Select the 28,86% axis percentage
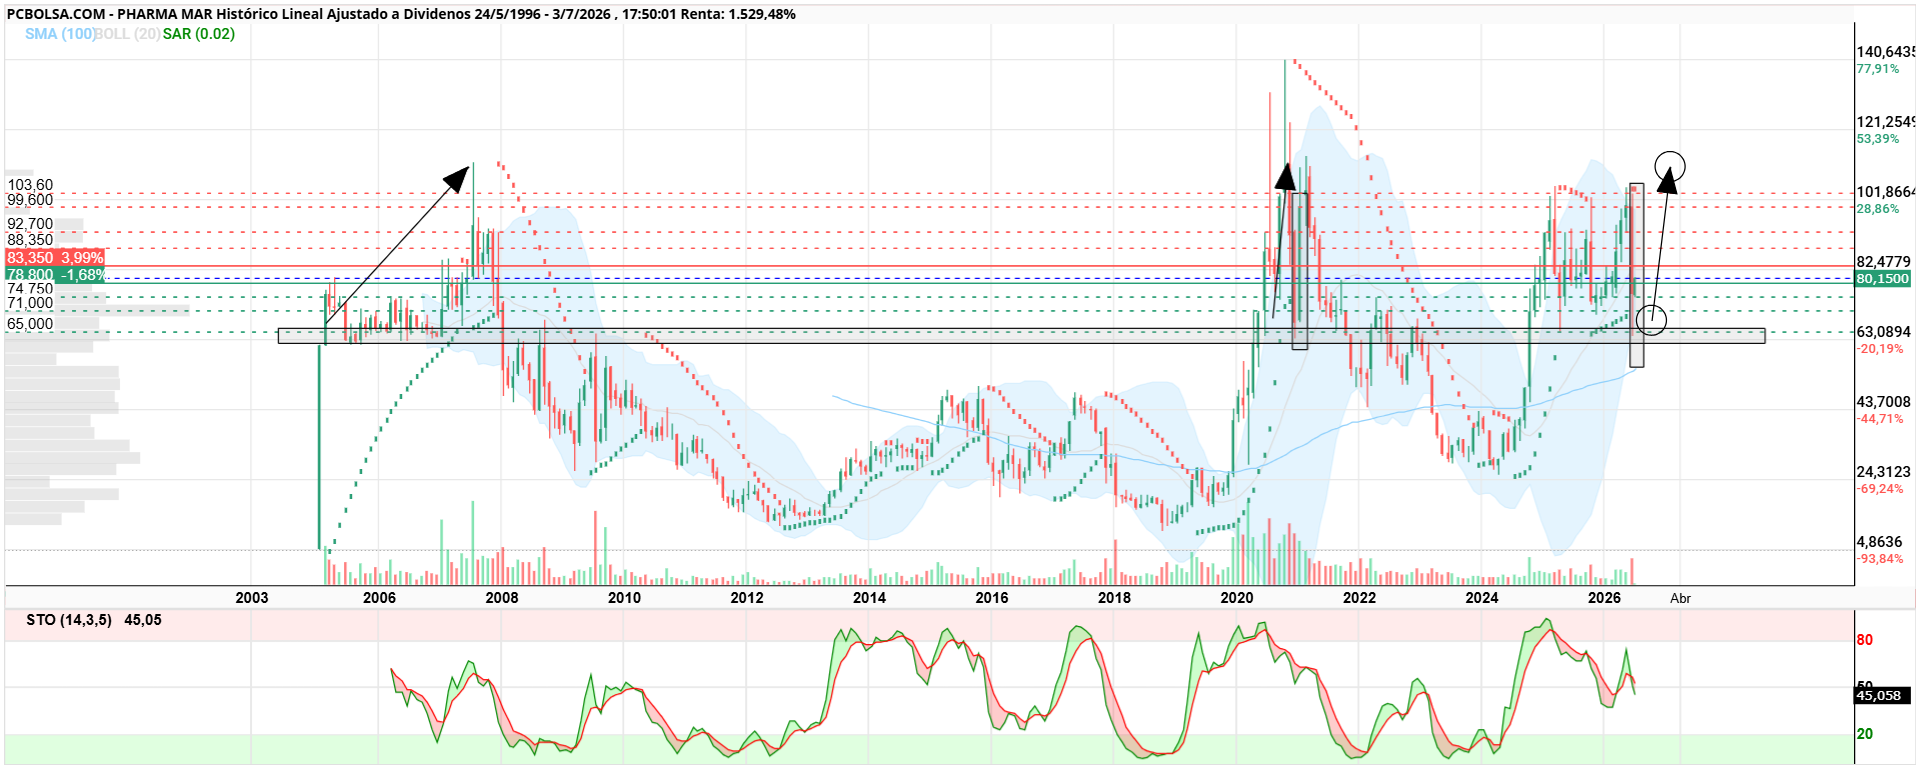Screen dimensions: 1920x769 point(1878,209)
